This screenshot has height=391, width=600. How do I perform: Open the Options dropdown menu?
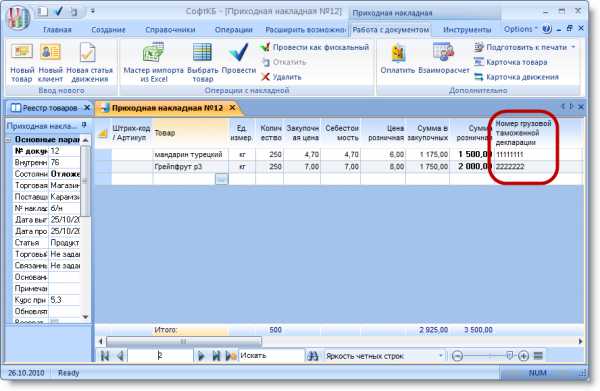[x=520, y=29]
